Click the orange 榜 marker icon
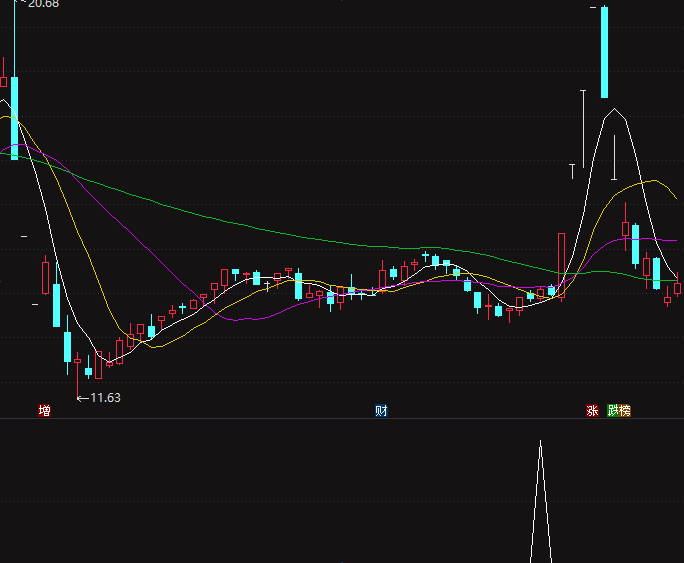Viewport: 684px width, 563px height. coord(625,410)
